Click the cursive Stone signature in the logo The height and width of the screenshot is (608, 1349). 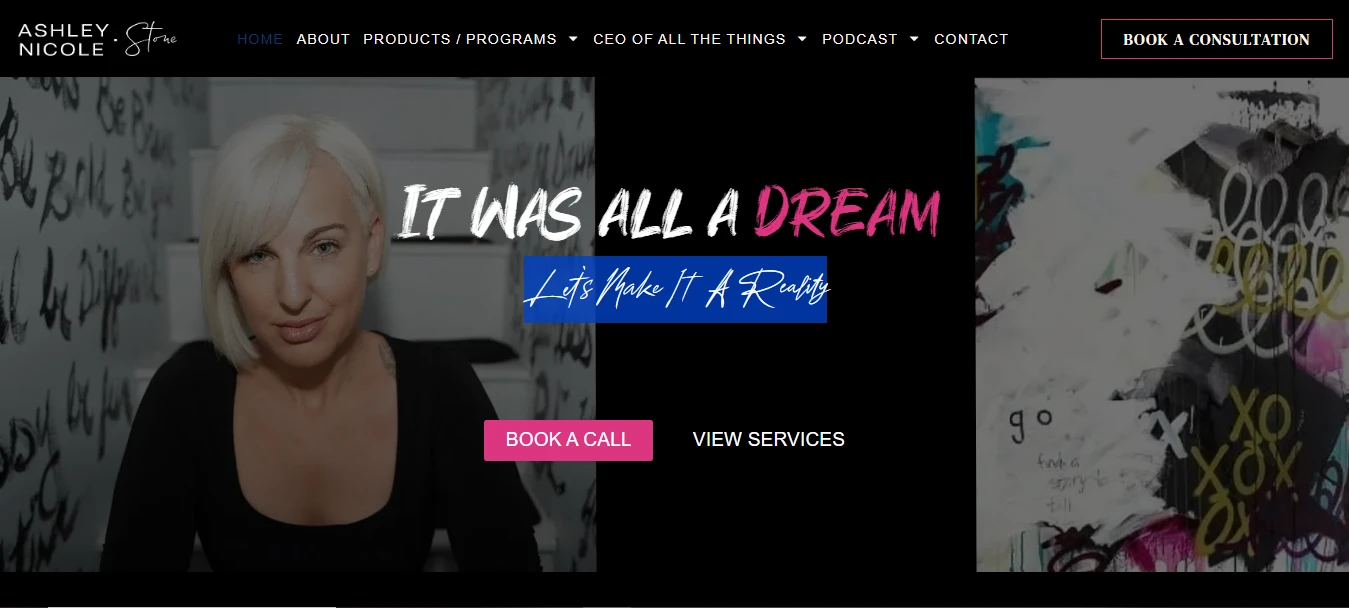(x=152, y=40)
